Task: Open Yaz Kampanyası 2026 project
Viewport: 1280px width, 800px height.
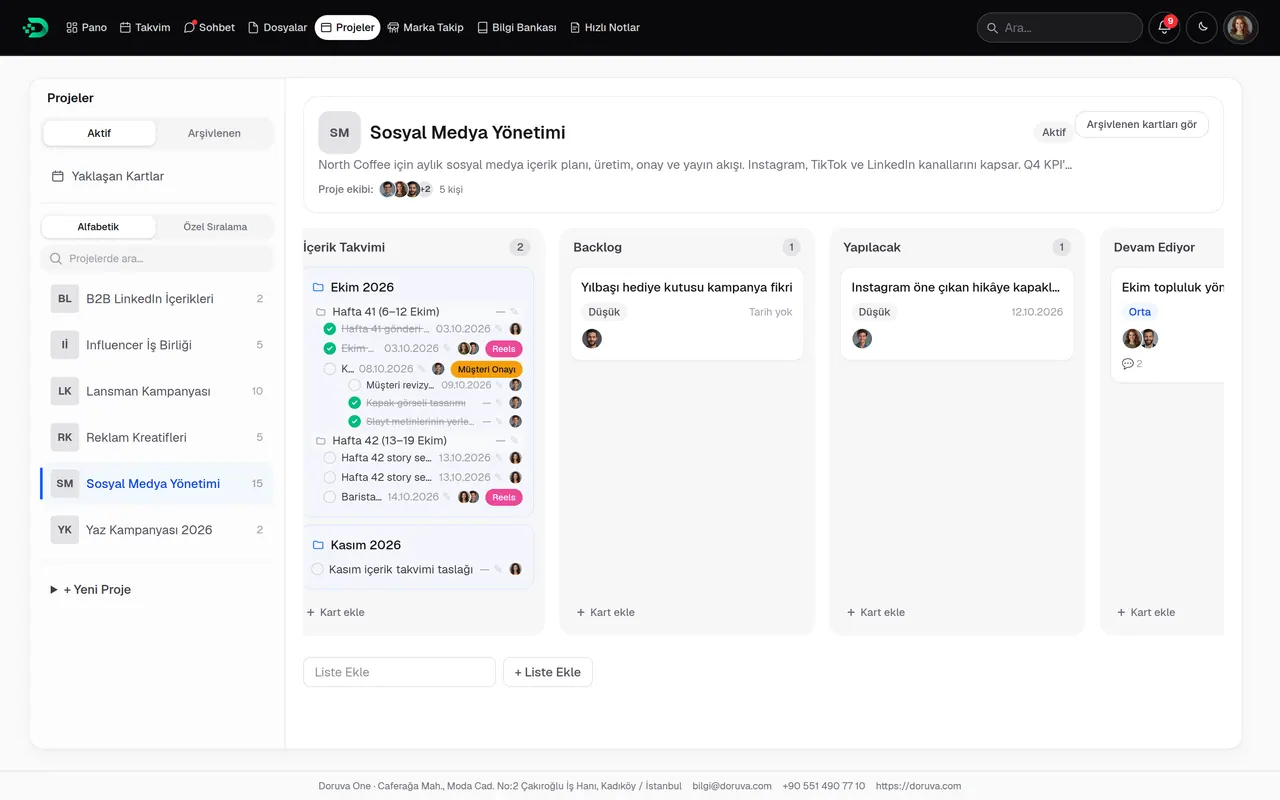Action: 157,530
